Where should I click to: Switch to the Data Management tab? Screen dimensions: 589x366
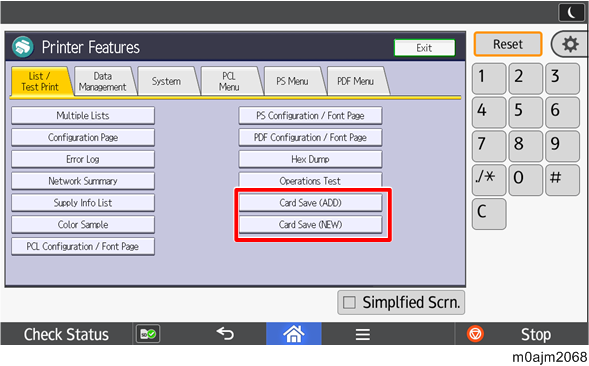point(103,82)
